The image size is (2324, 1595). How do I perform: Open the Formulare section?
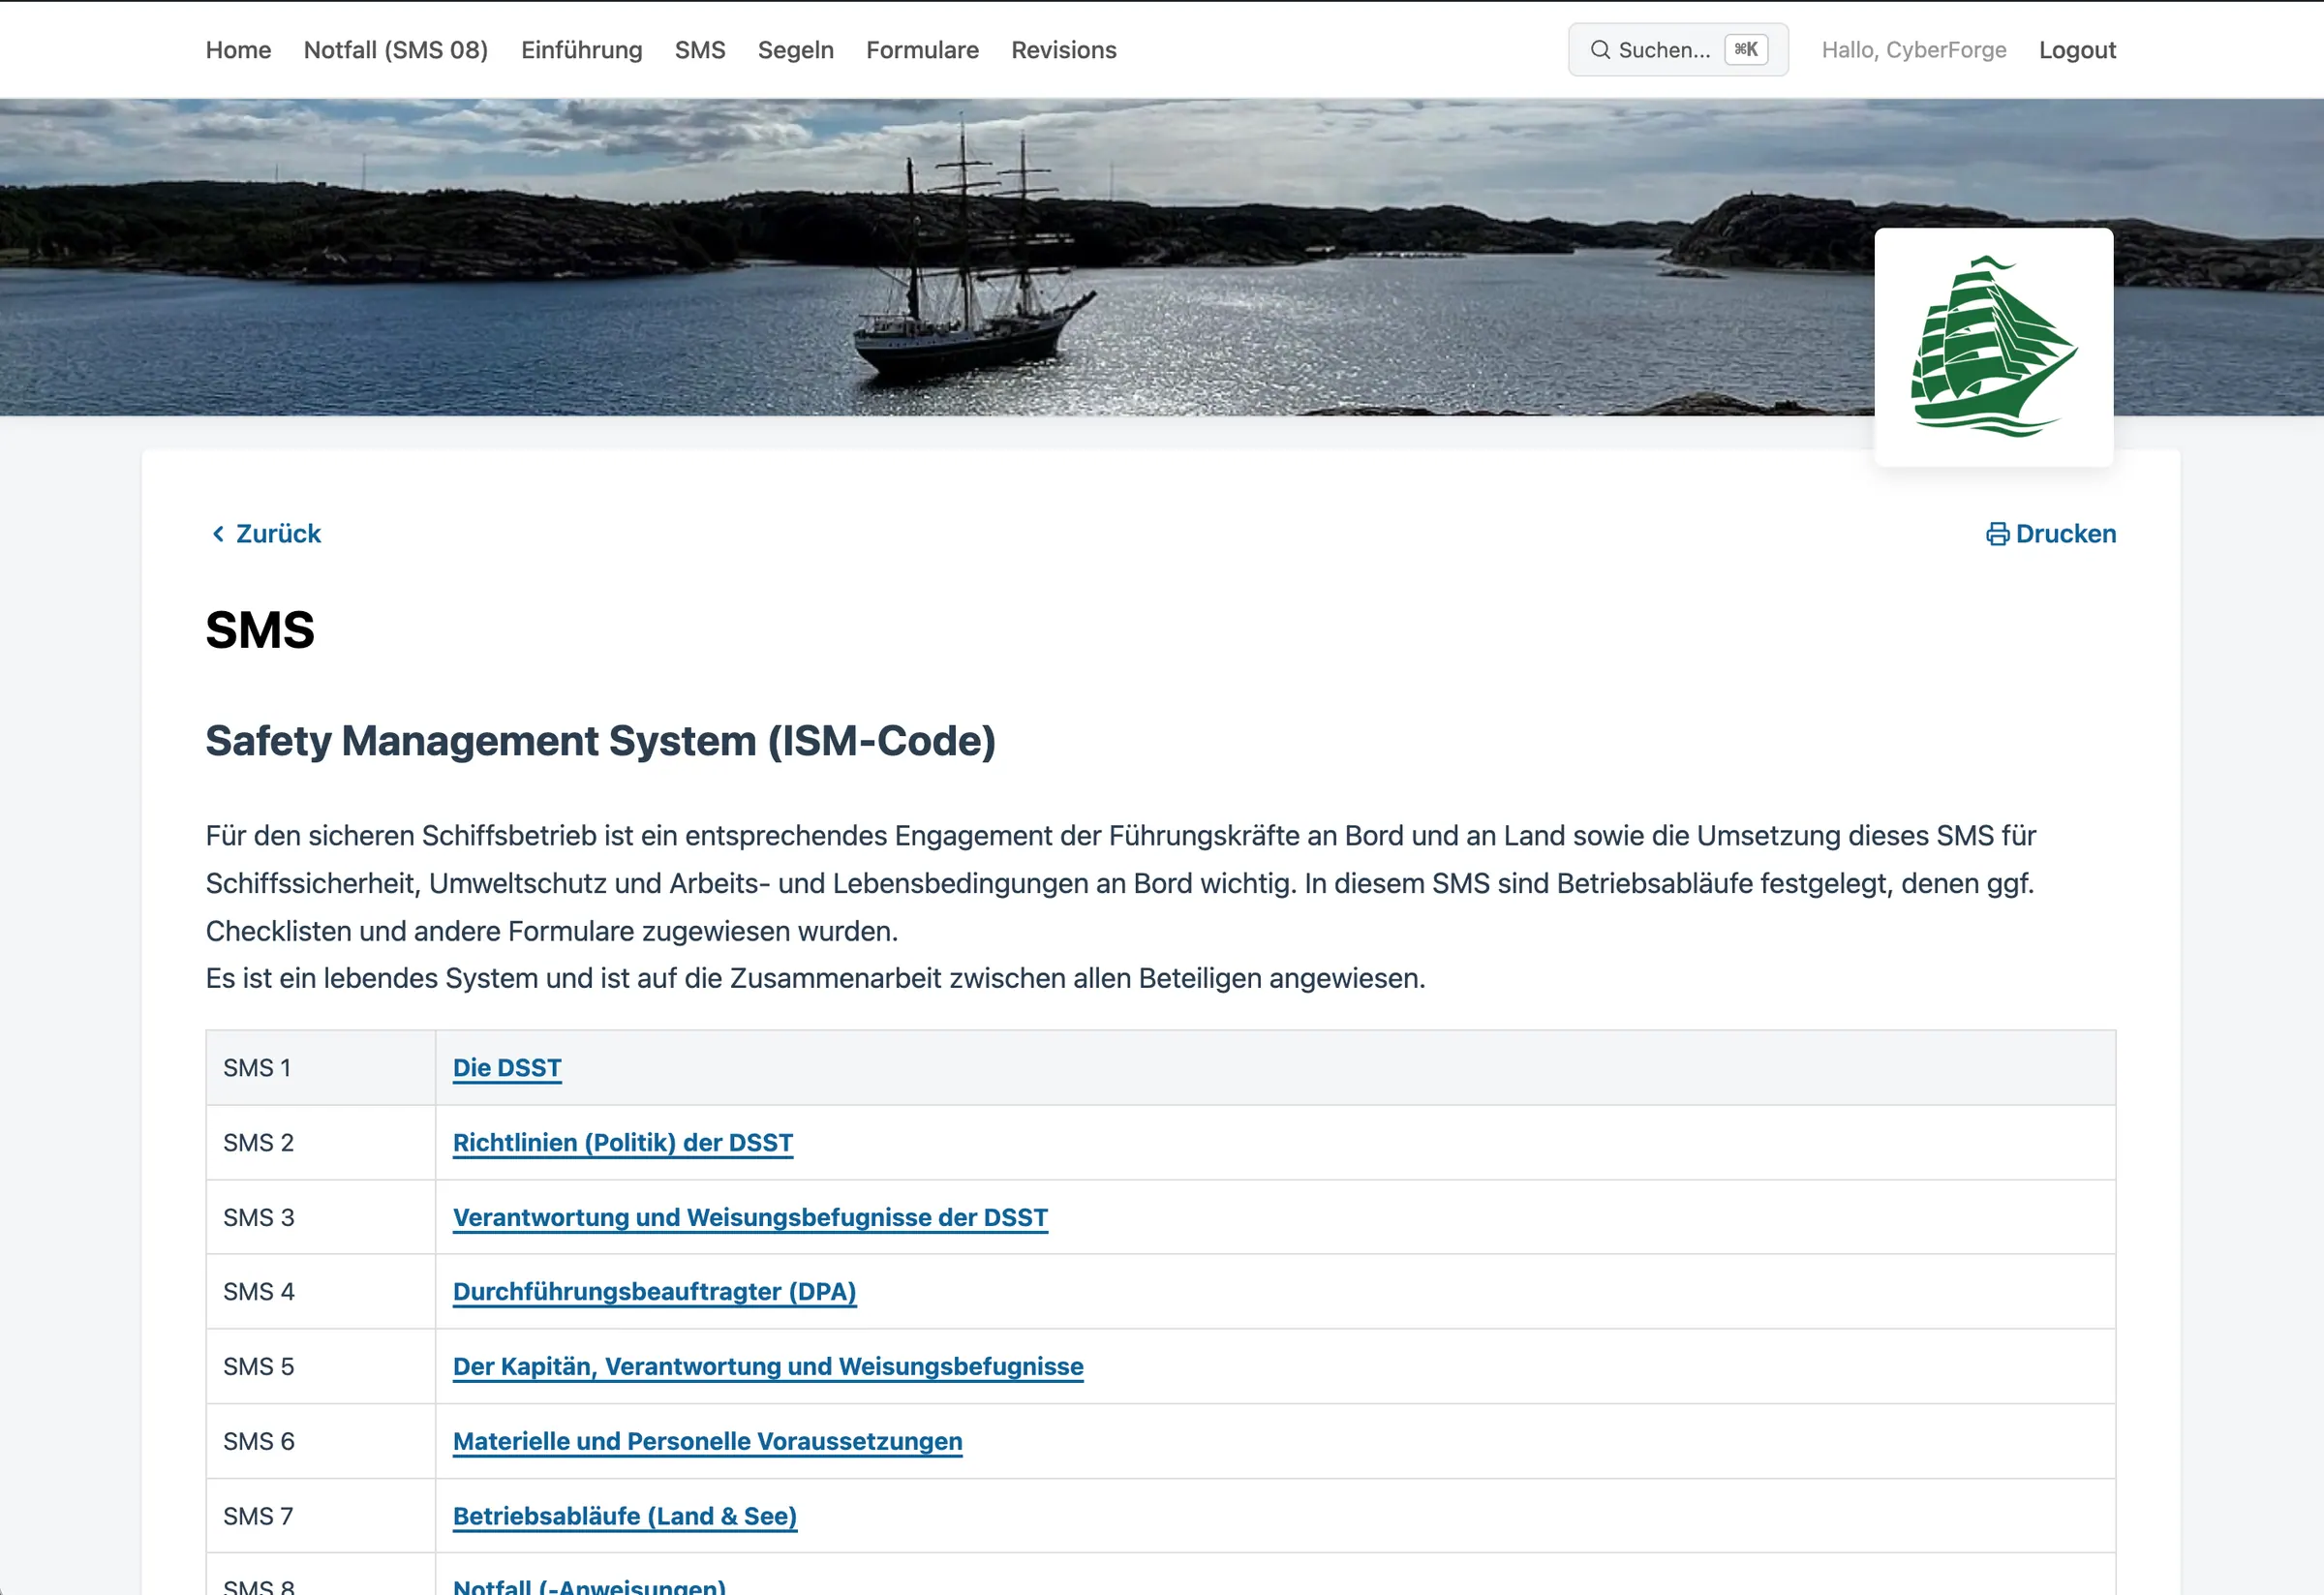922,50
